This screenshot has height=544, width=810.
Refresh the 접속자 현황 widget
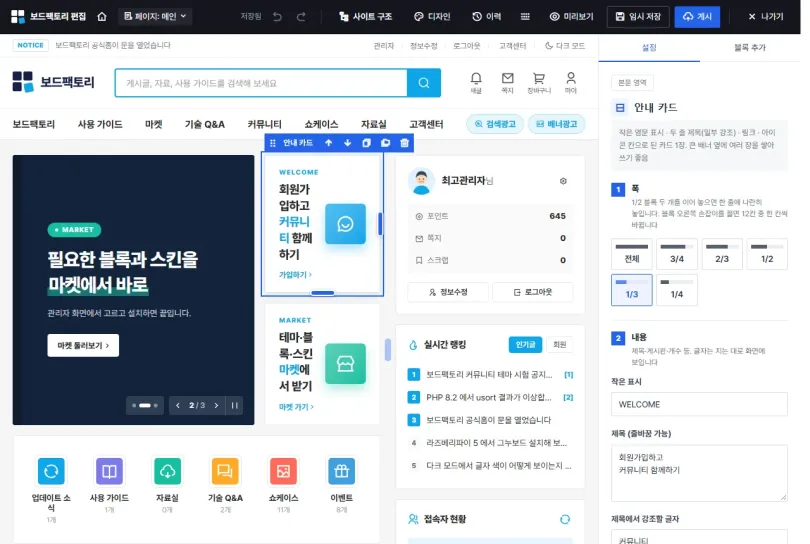(x=565, y=519)
